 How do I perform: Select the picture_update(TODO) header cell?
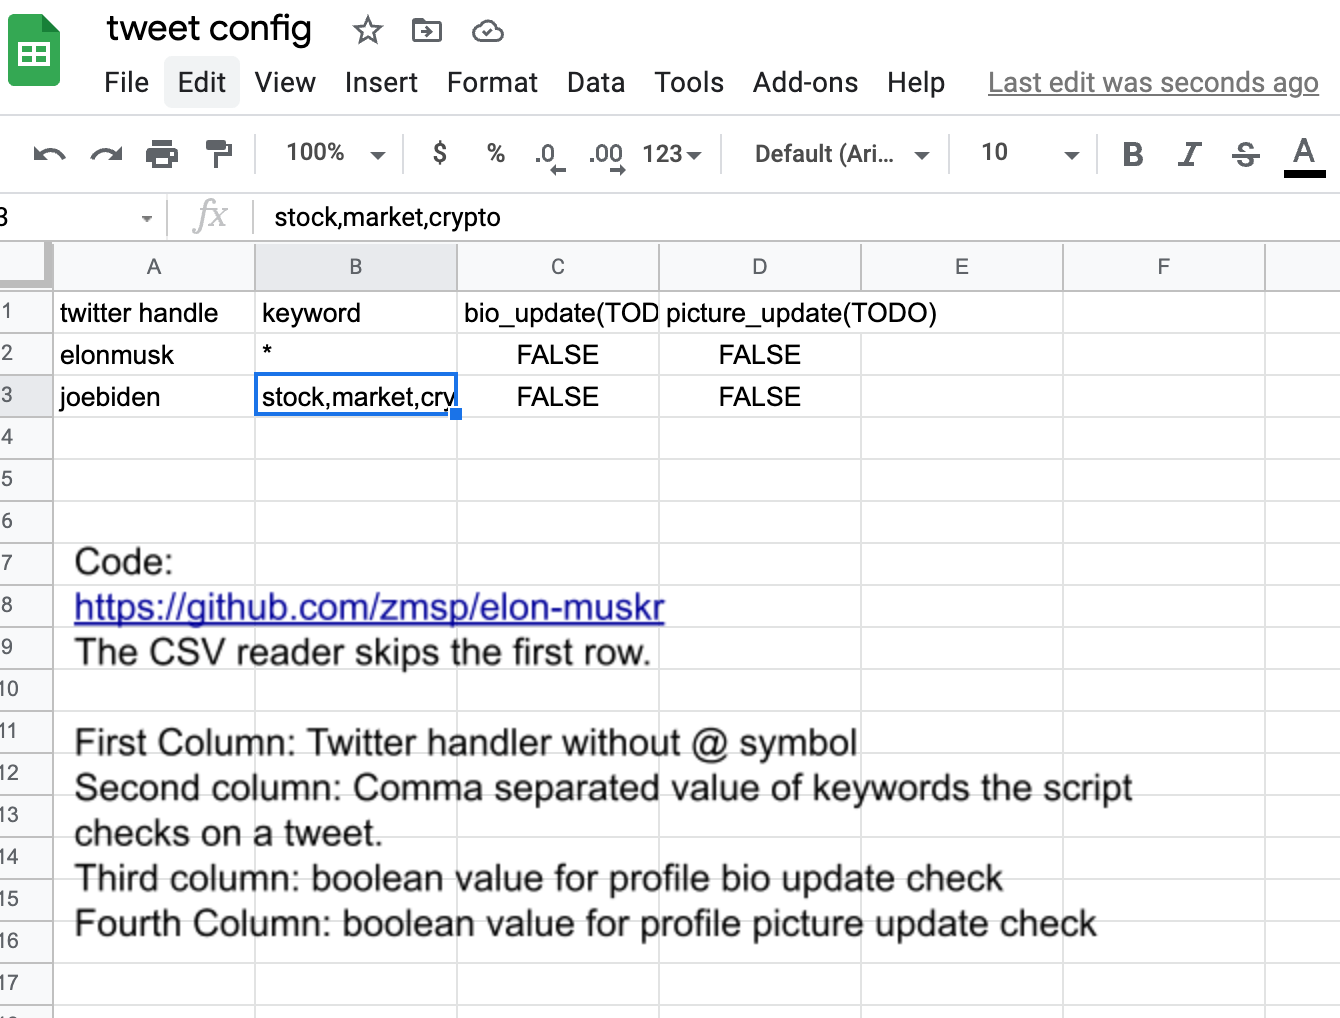point(760,312)
